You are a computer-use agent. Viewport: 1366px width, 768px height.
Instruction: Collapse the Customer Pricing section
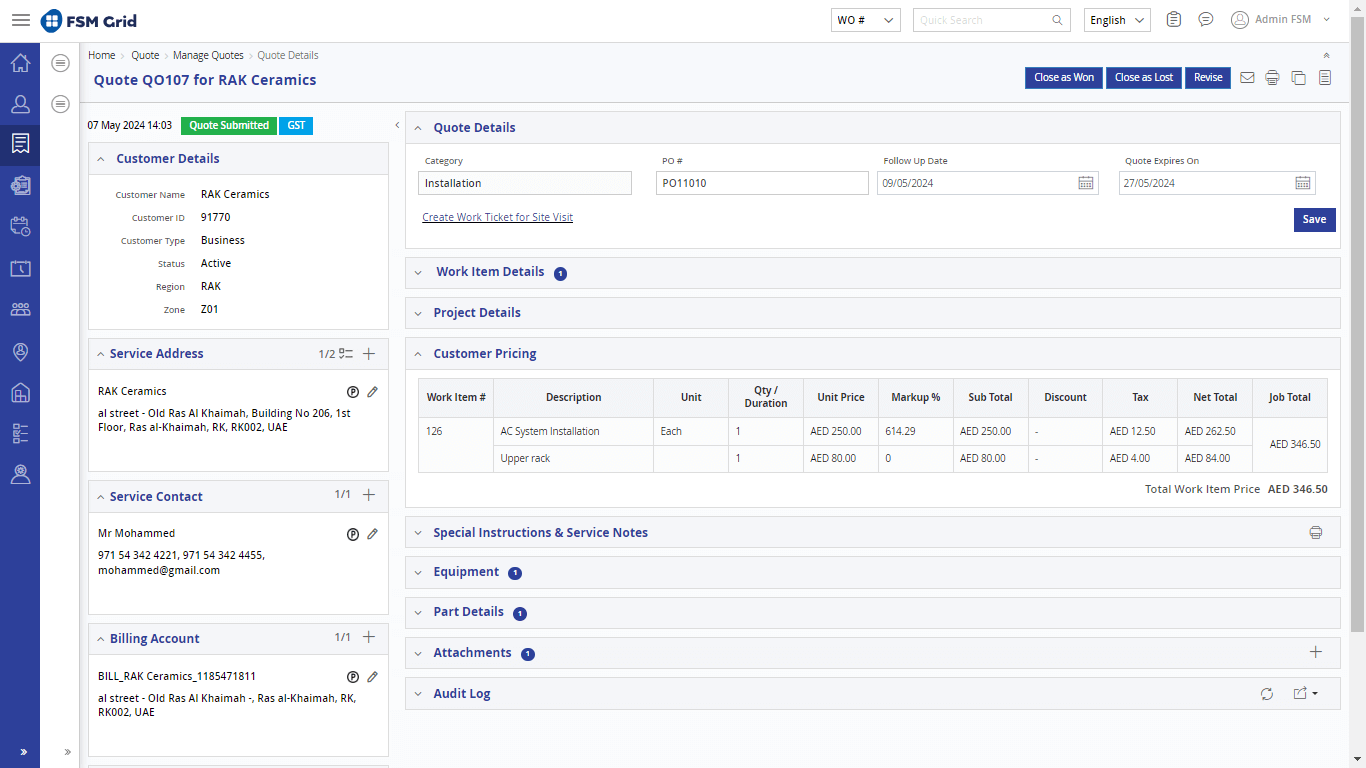[418, 354]
